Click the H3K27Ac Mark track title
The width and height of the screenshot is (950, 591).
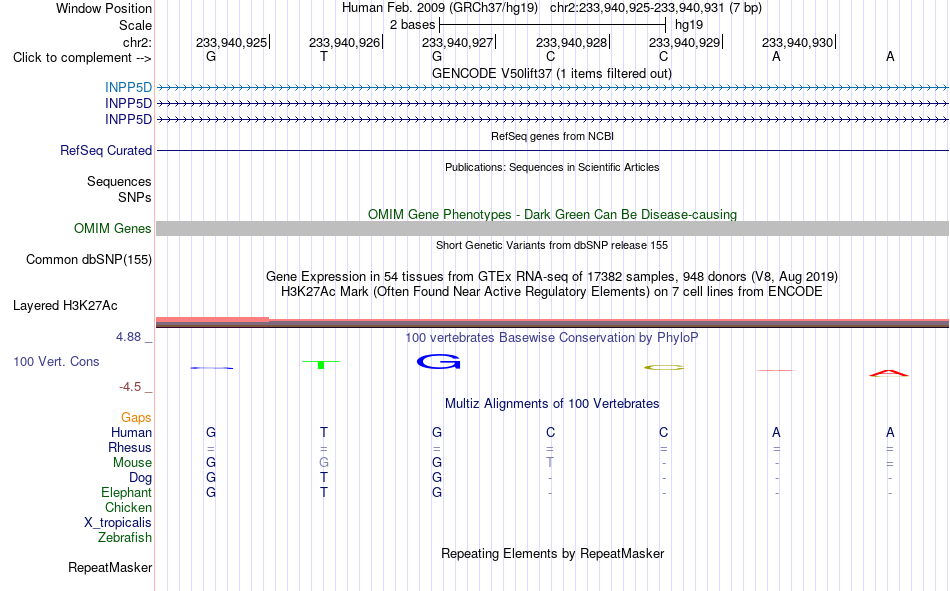click(x=551, y=292)
